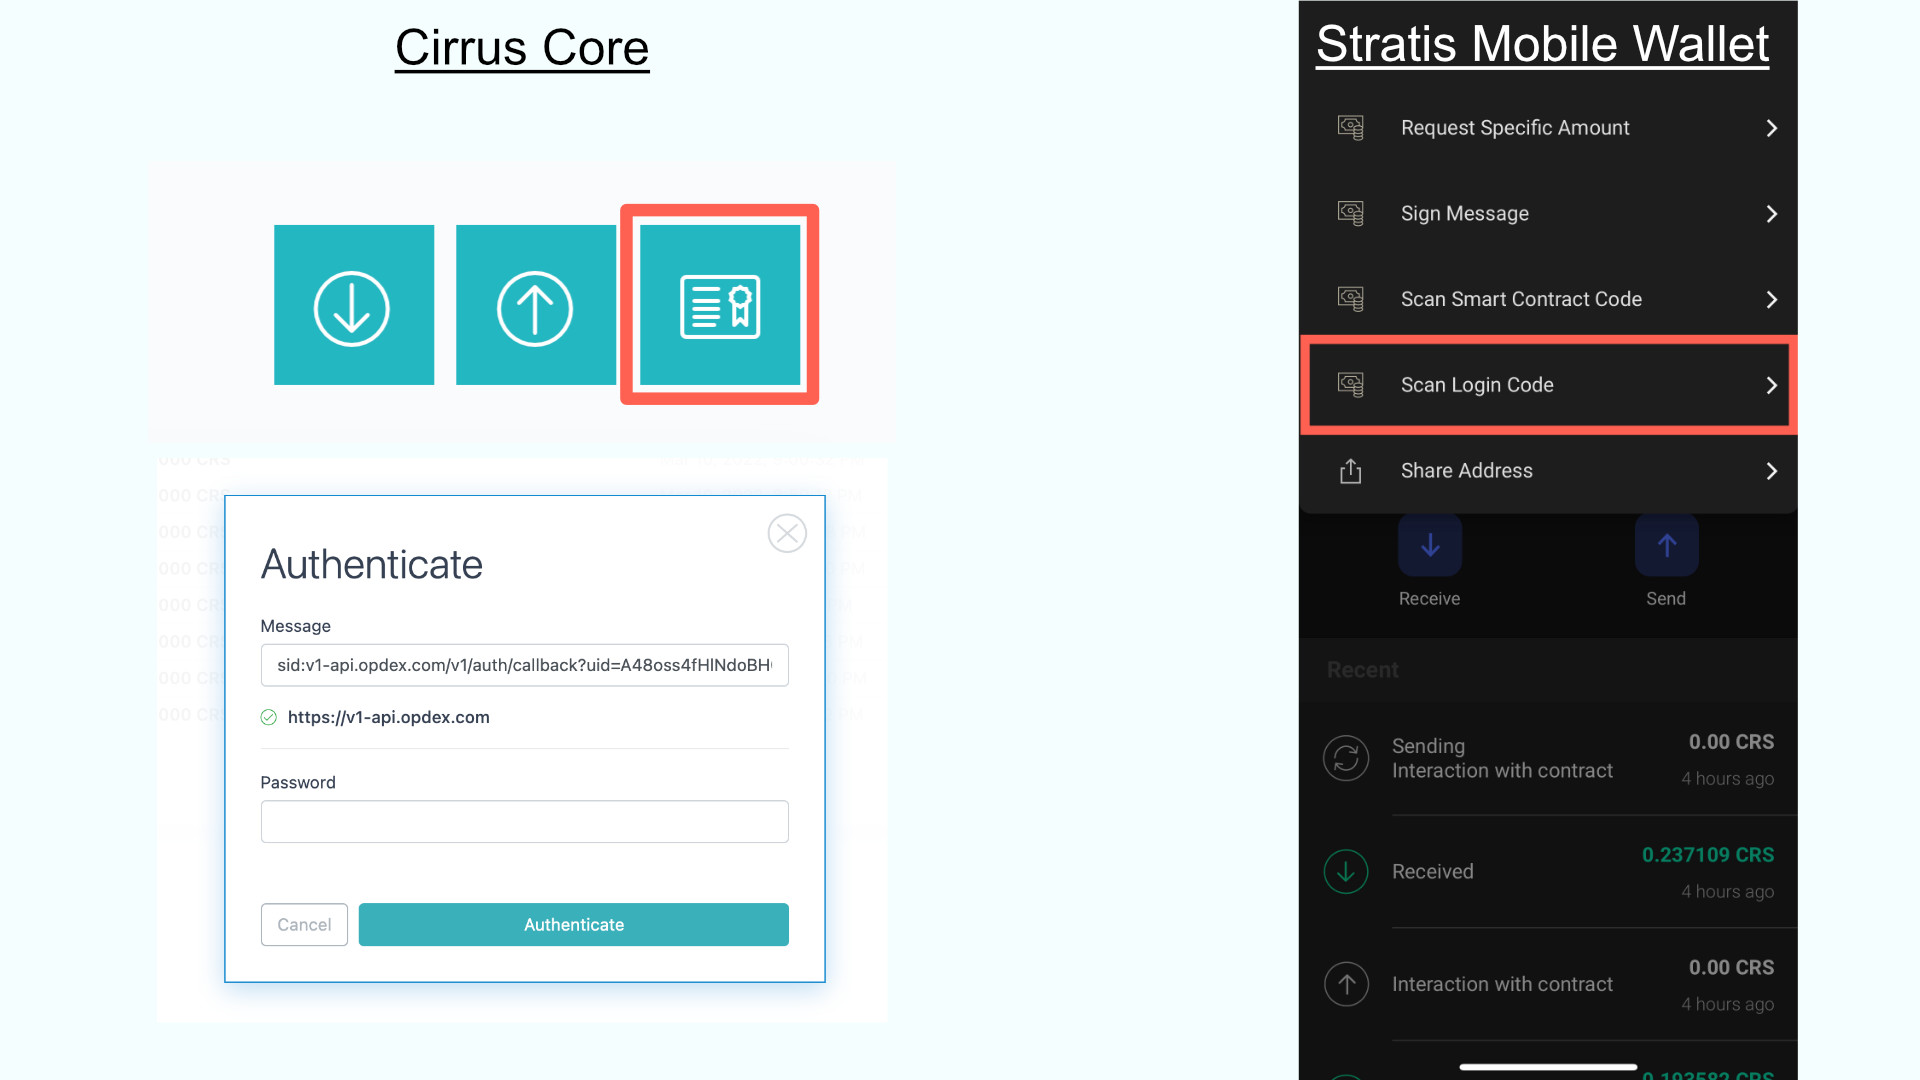Click the close icon on Authenticate dialog
Screen dimensions: 1920x1080
tap(787, 534)
